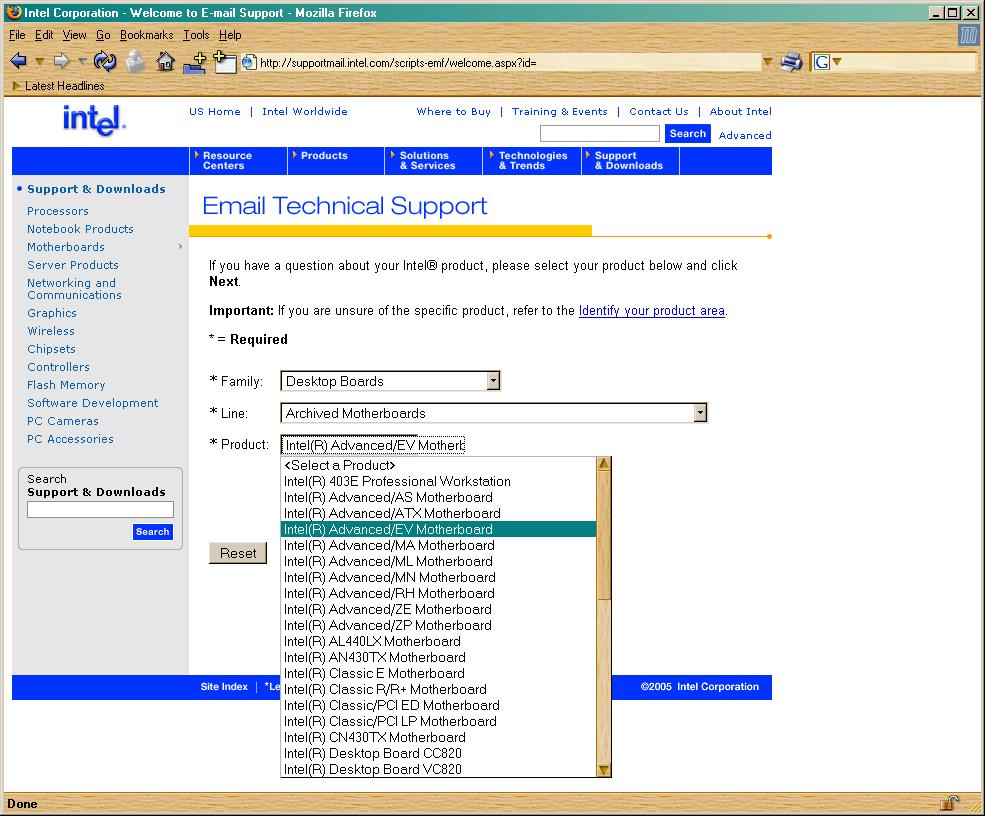Select Intel(R) Desktop Board CC820 option
The height and width of the screenshot is (816, 985).
coord(438,753)
